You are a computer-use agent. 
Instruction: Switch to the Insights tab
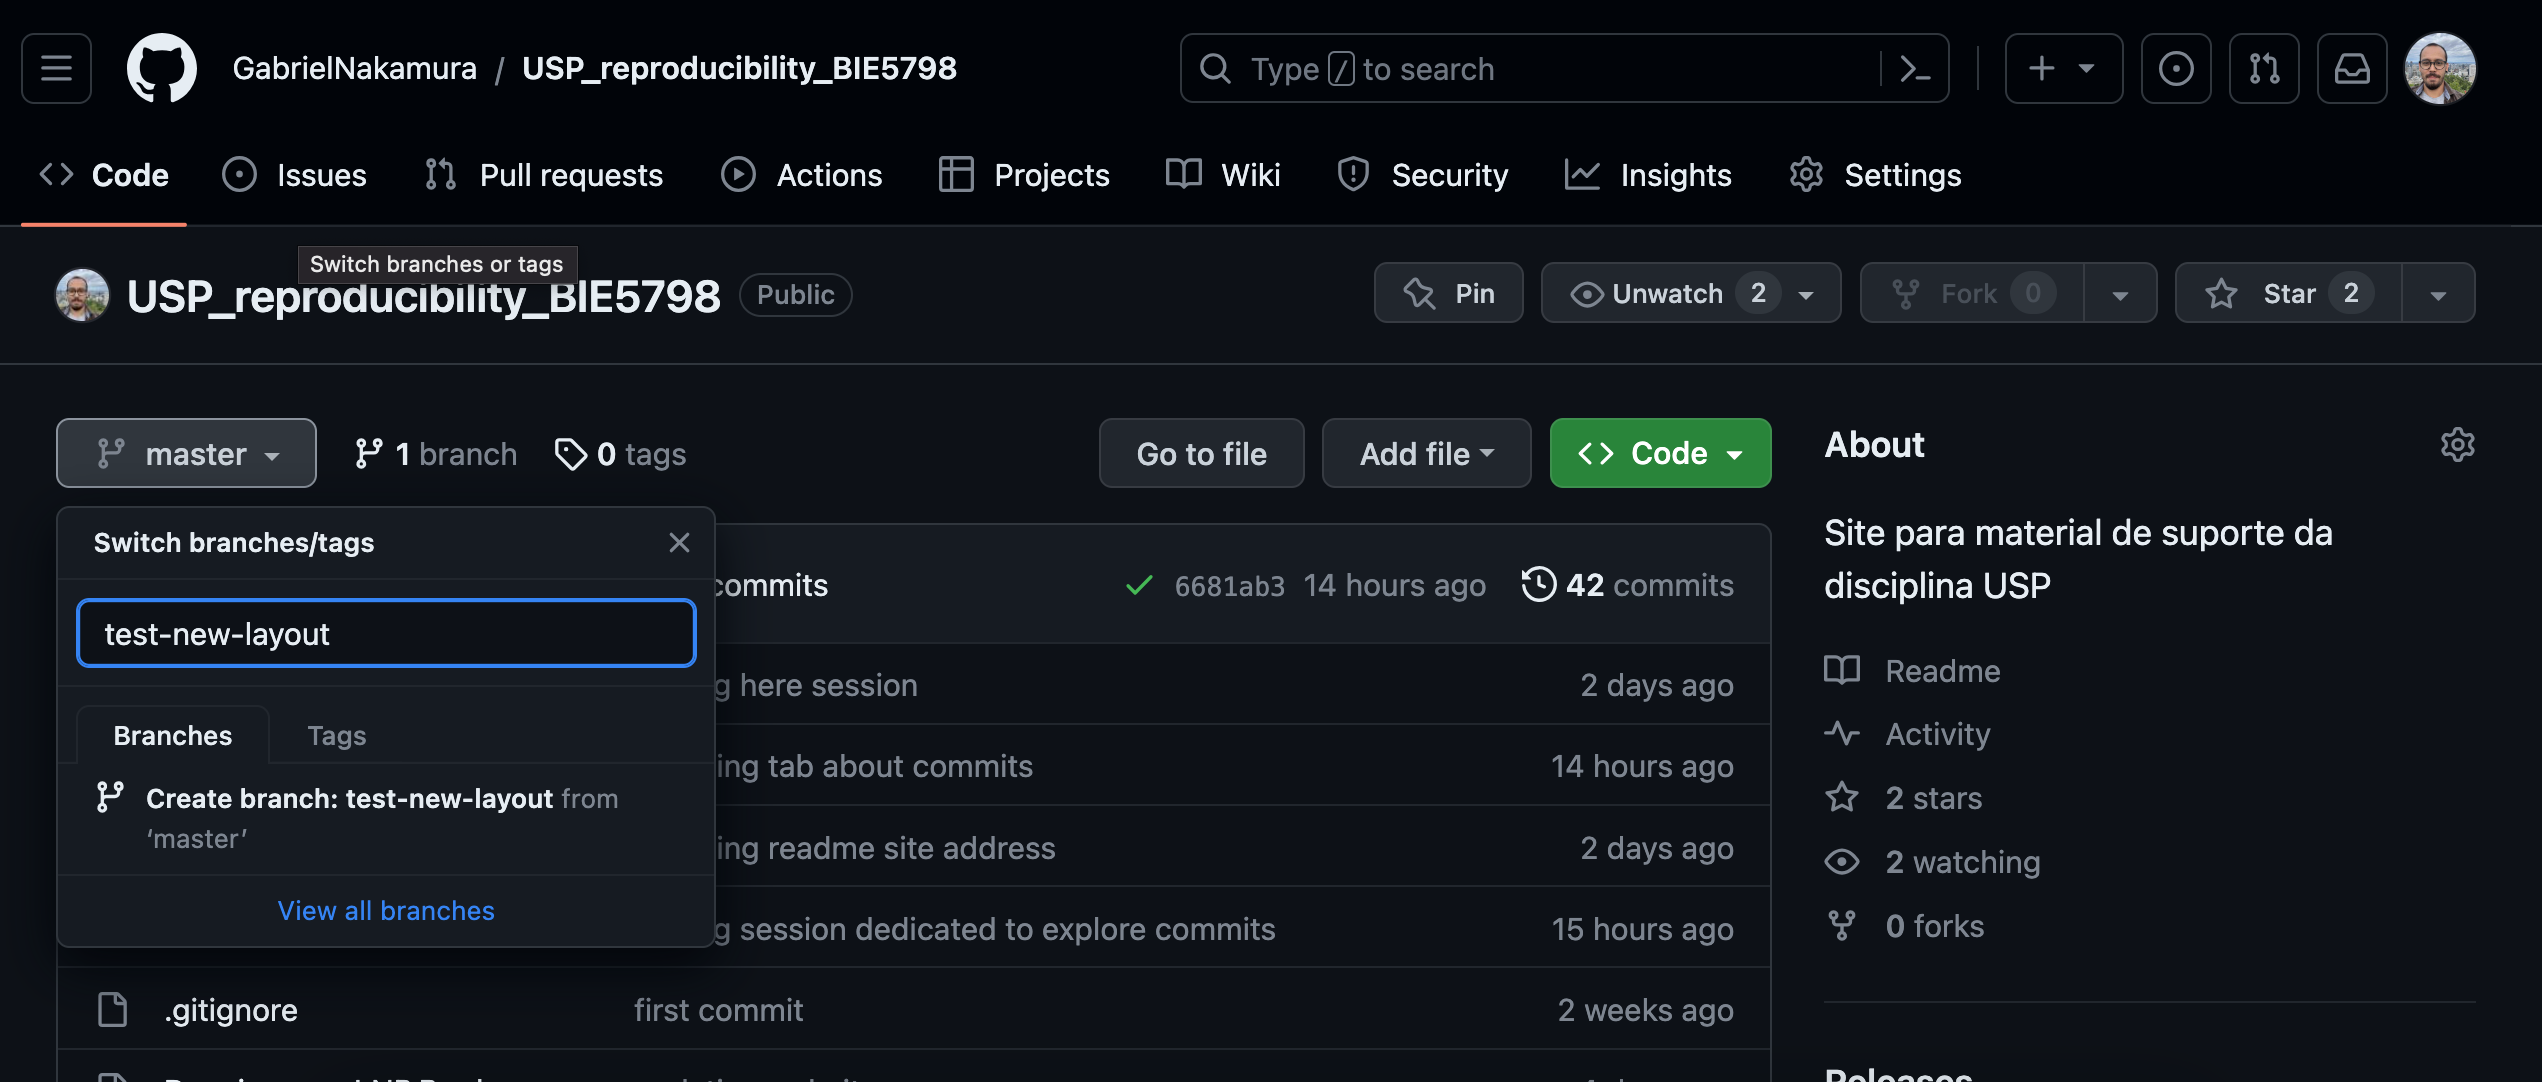pos(1648,175)
